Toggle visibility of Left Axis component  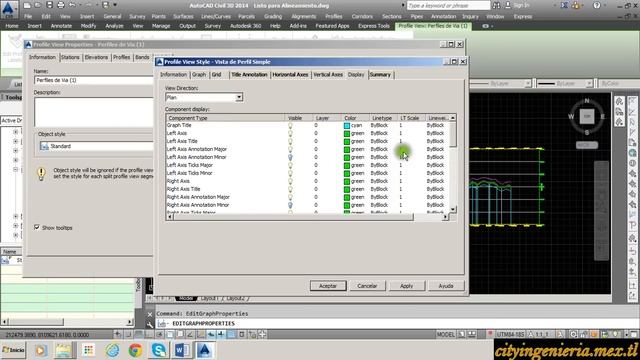(x=290, y=133)
